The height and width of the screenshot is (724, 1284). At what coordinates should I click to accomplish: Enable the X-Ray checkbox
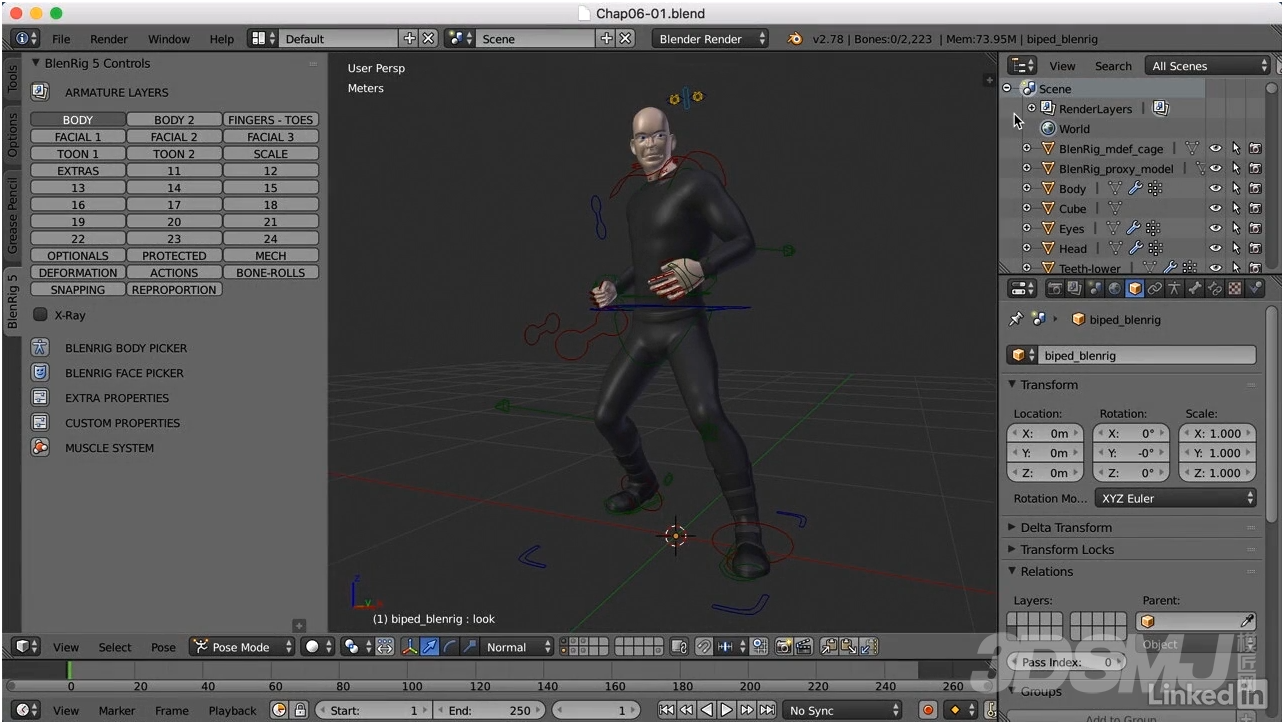(x=40, y=315)
